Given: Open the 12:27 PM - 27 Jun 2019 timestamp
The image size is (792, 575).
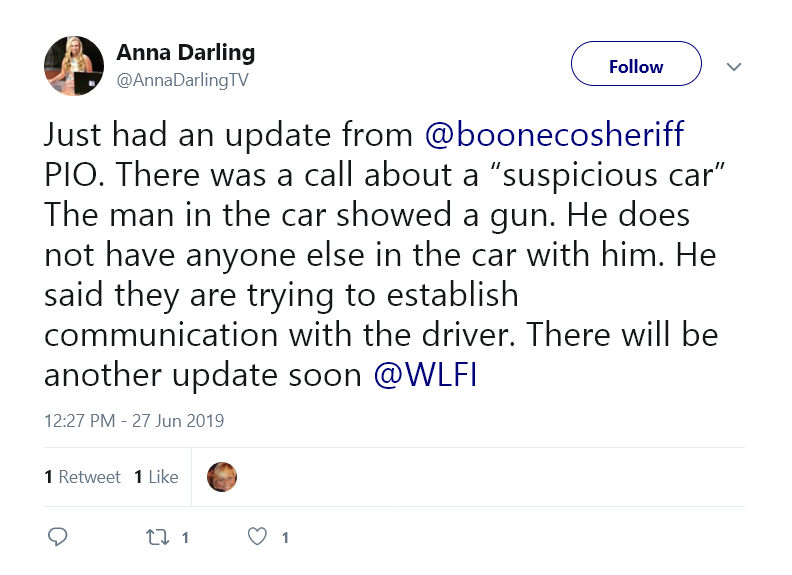Looking at the screenshot, I should click(x=134, y=420).
